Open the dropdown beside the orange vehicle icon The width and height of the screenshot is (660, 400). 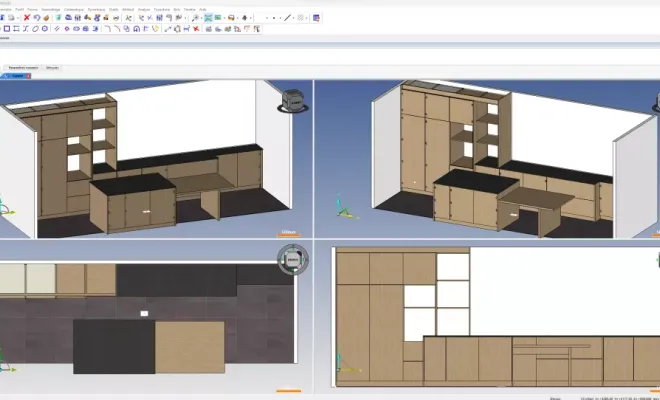(237, 18)
